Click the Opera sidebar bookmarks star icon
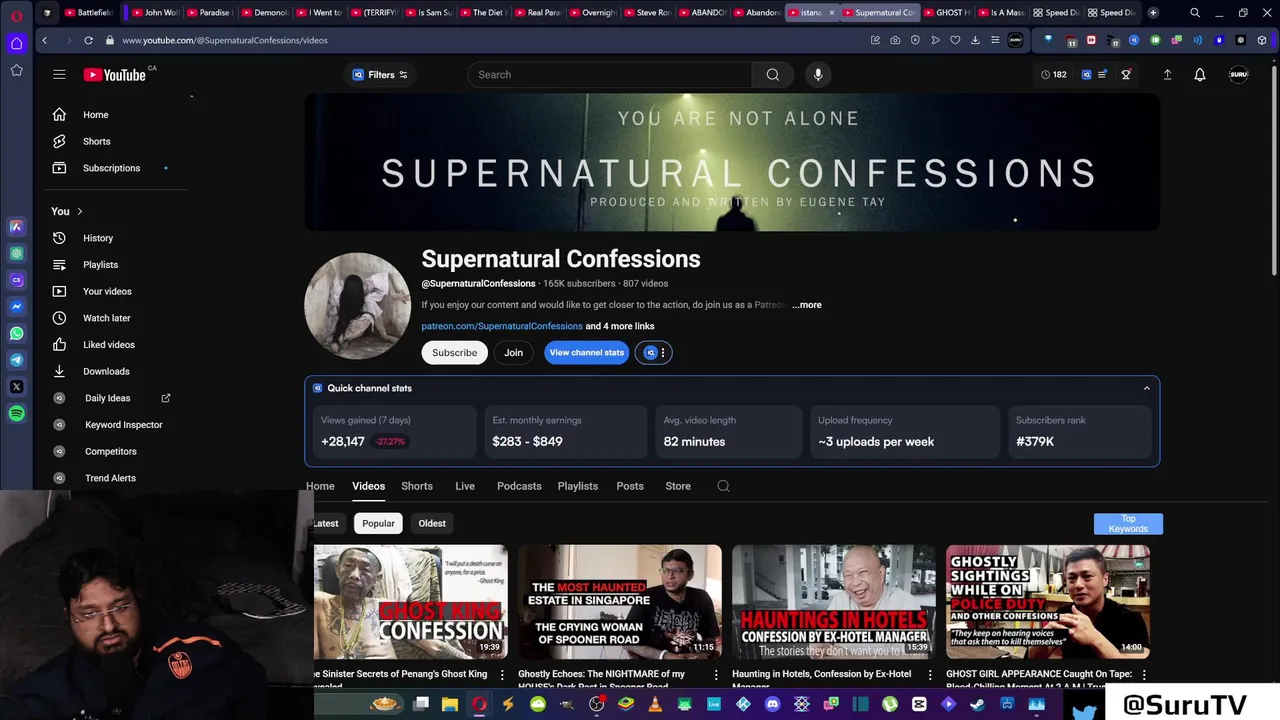This screenshot has width=1280, height=720. 17,70
